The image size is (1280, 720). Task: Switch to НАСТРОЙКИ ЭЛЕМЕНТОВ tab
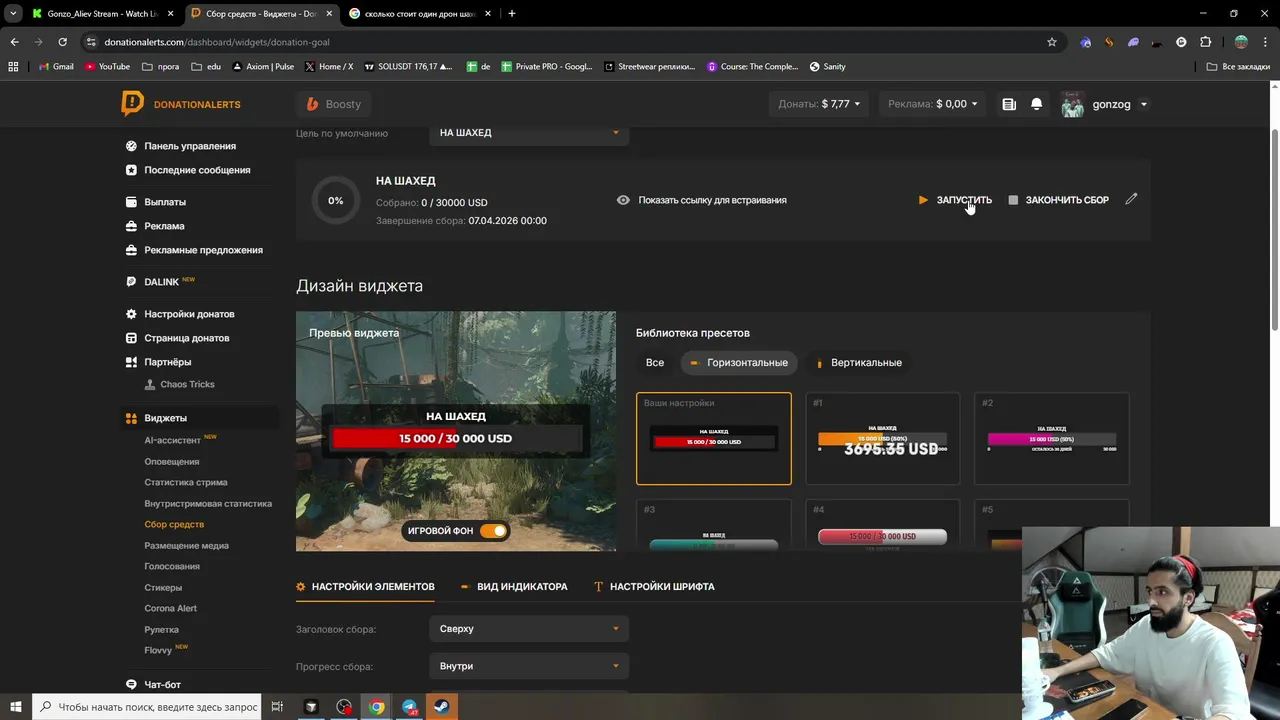365,586
